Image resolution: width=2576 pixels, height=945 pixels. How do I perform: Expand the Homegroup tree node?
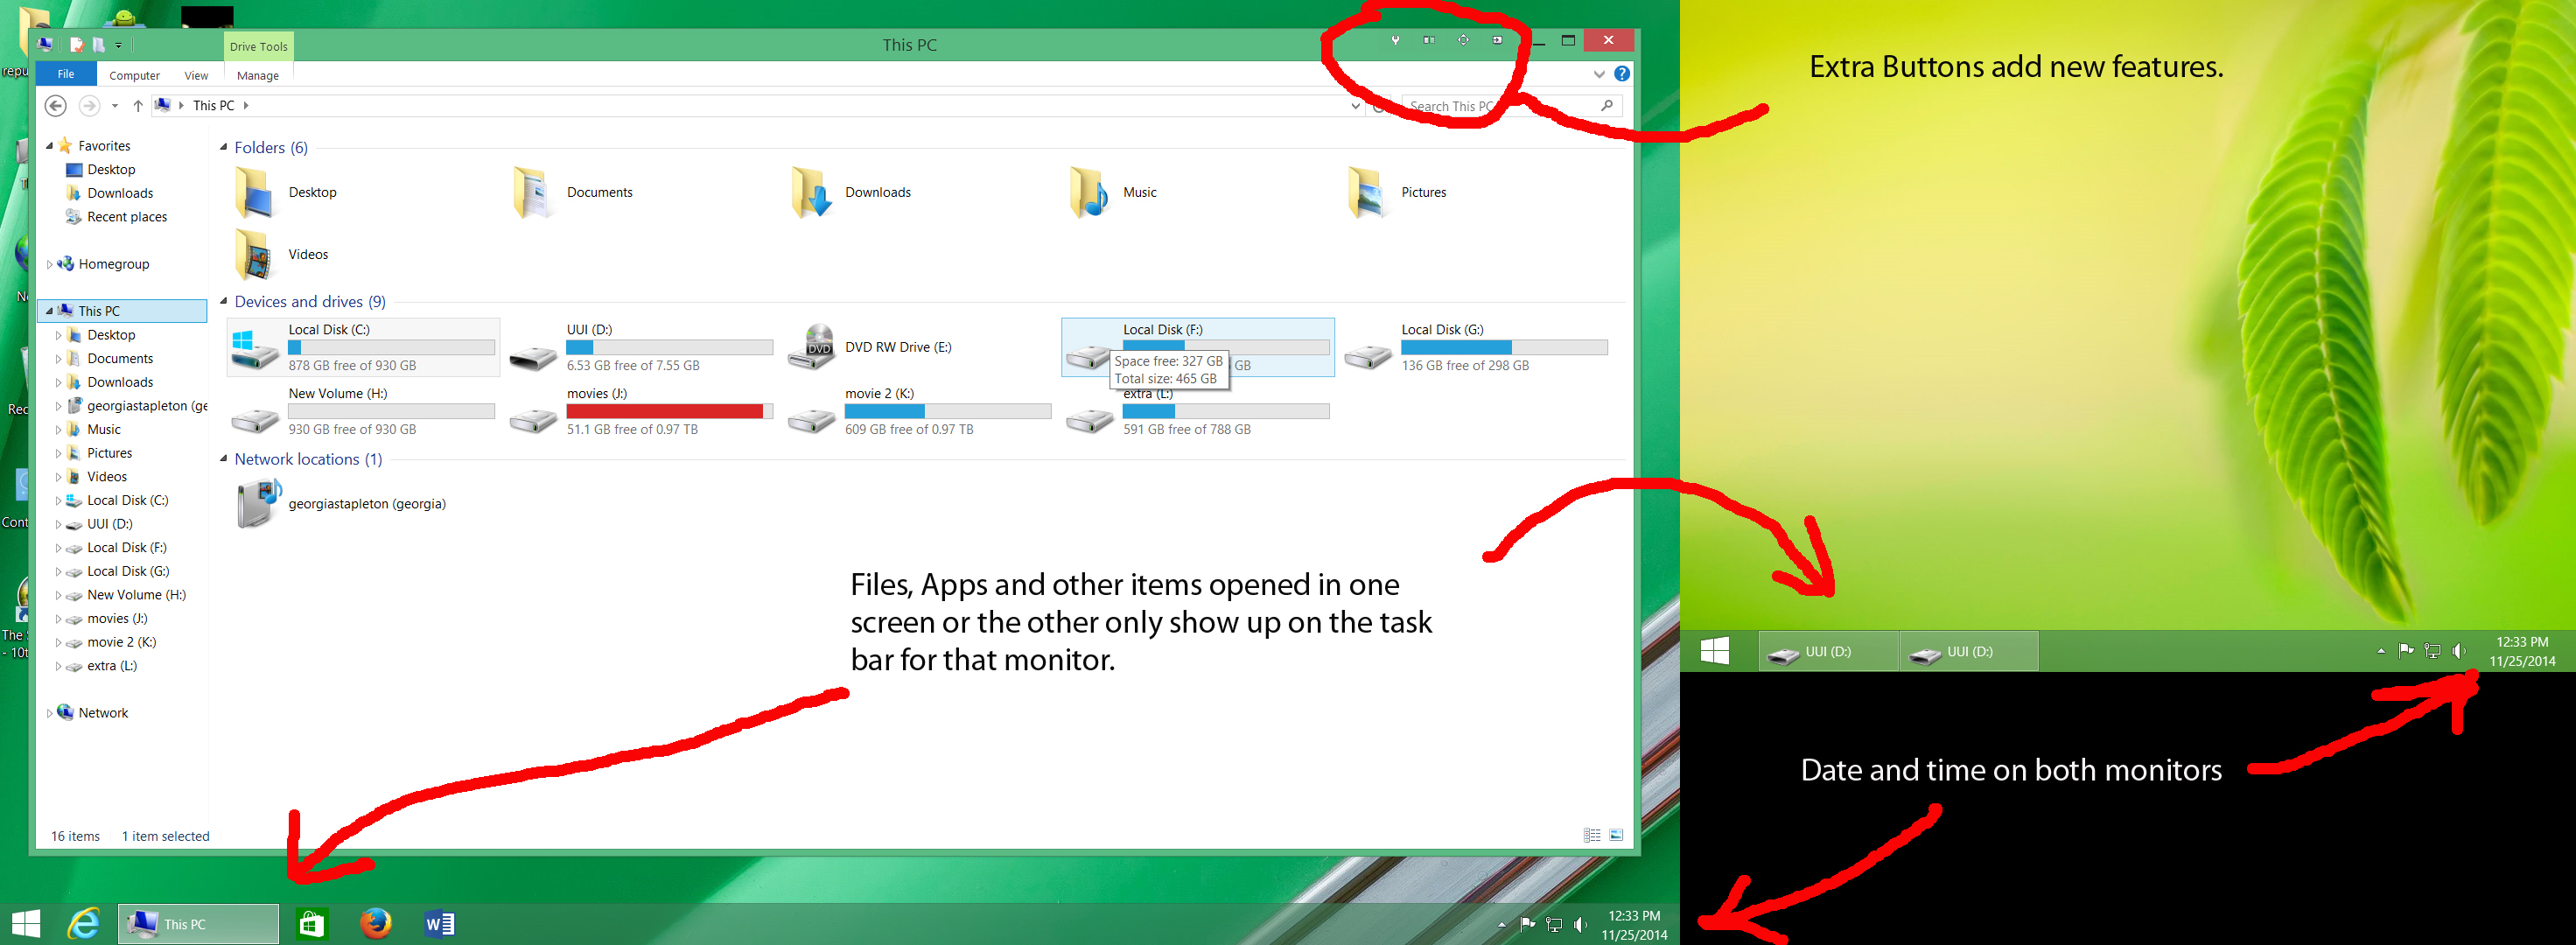point(49,264)
